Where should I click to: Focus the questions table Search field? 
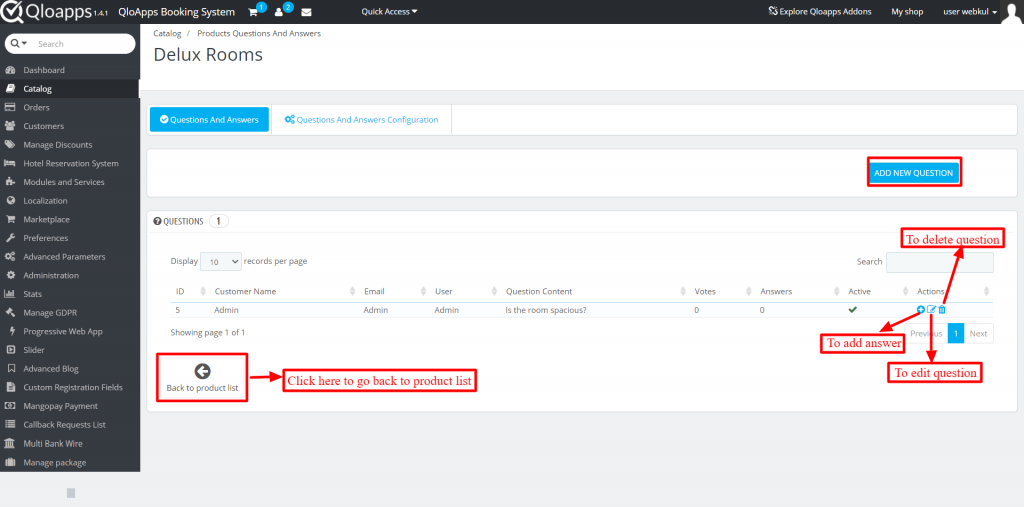939,262
